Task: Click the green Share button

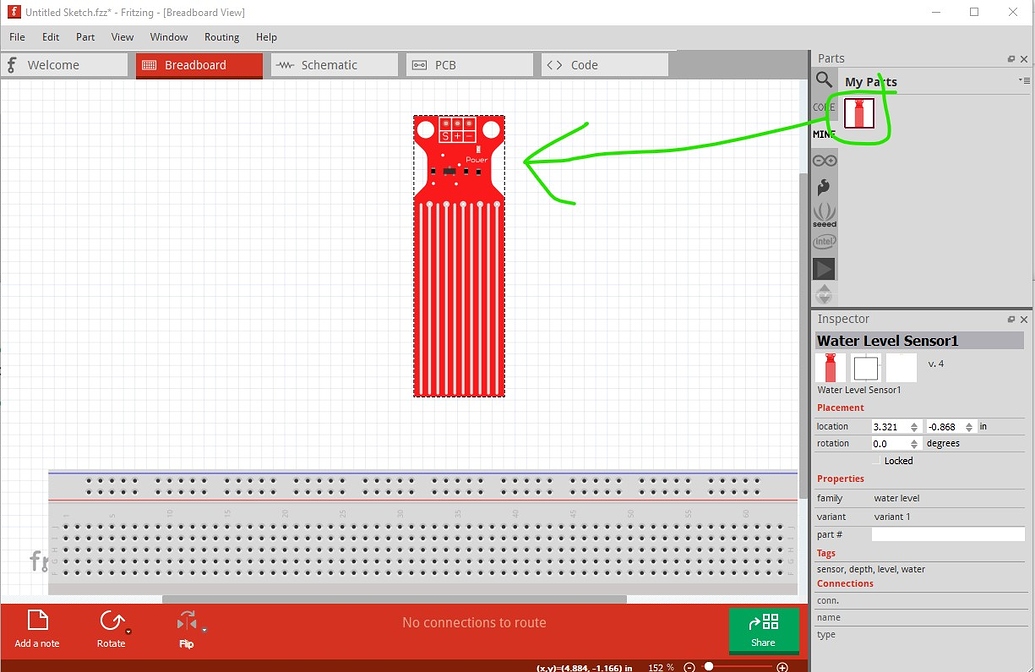Action: pos(763,630)
